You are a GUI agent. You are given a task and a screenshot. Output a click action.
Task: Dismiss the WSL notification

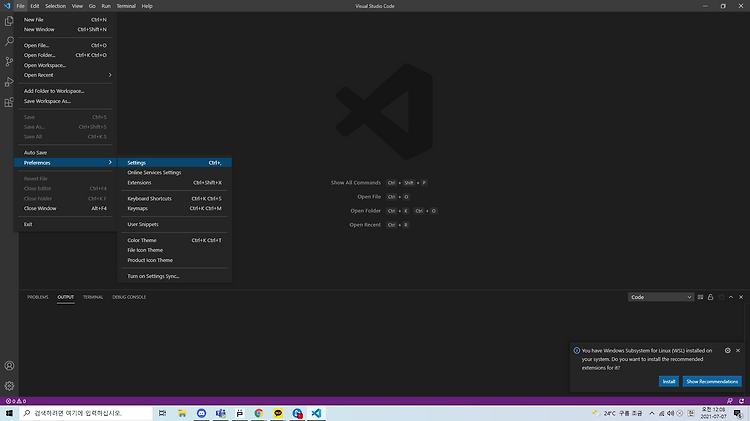738,351
